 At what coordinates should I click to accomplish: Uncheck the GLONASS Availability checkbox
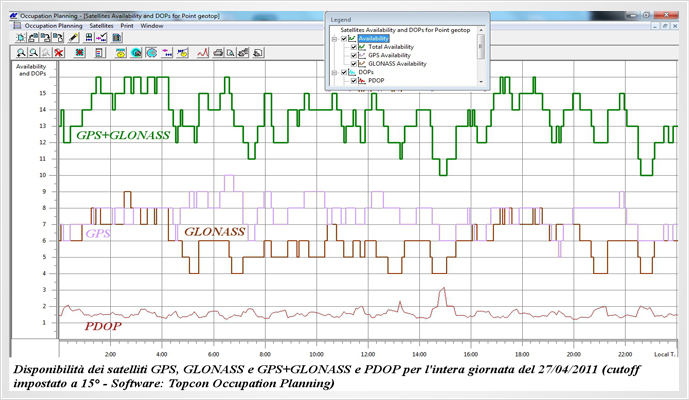pyautogui.click(x=354, y=63)
